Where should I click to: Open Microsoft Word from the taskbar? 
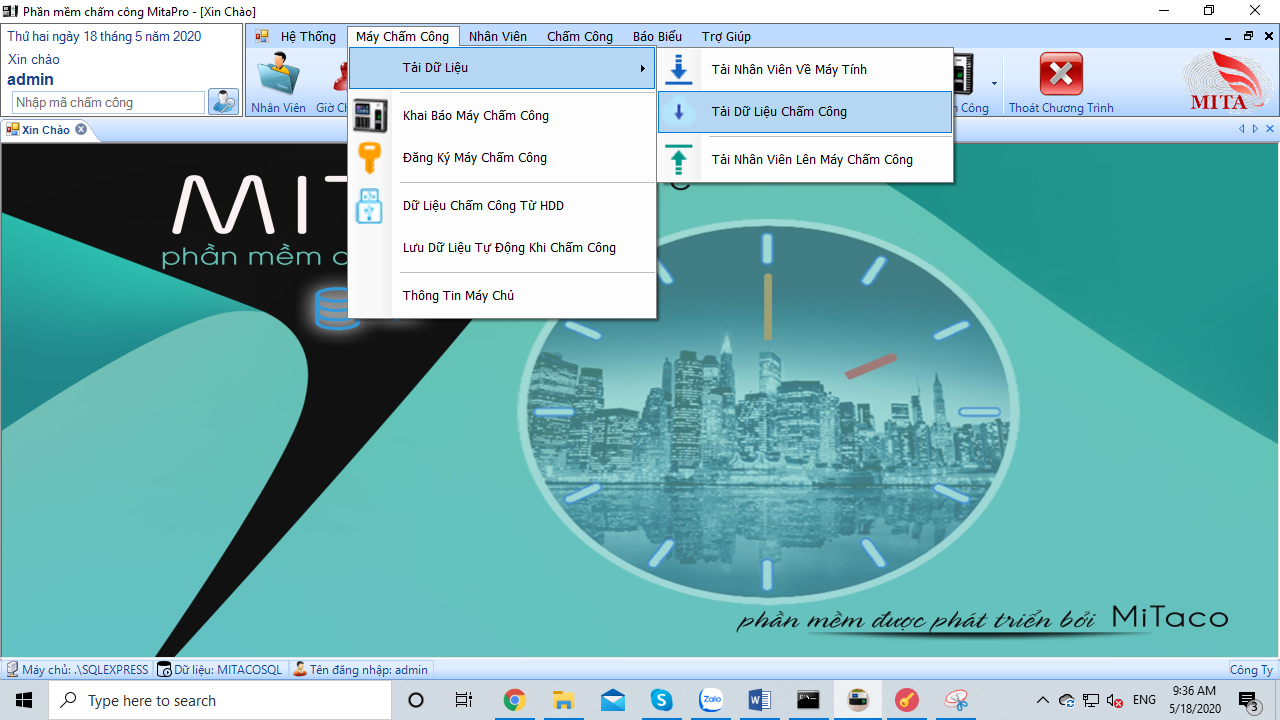coord(759,700)
